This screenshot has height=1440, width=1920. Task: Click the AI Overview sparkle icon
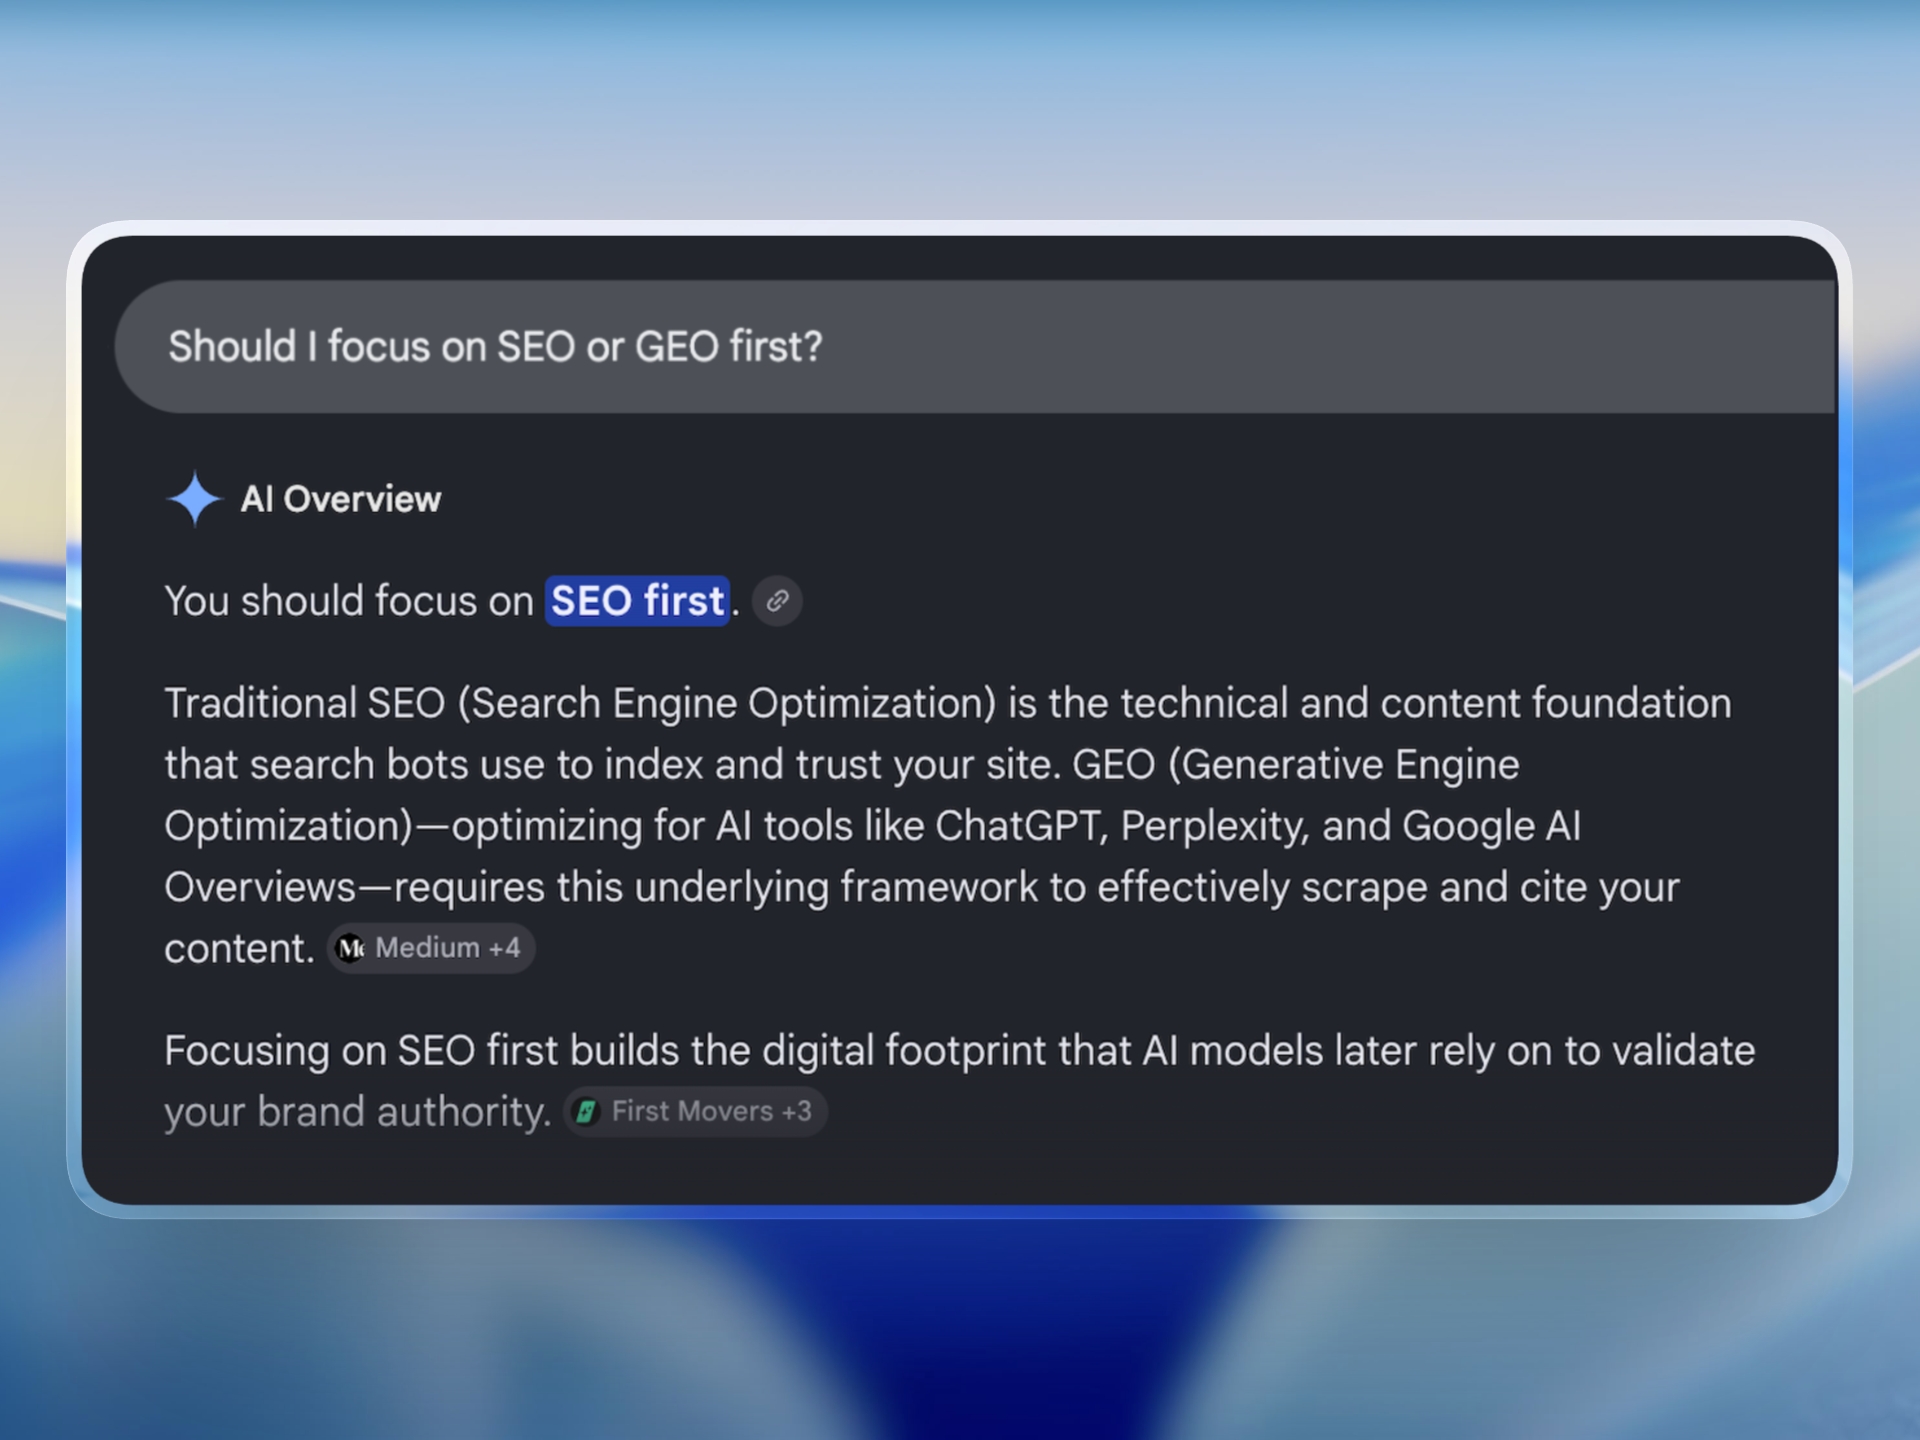pyautogui.click(x=194, y=498)
